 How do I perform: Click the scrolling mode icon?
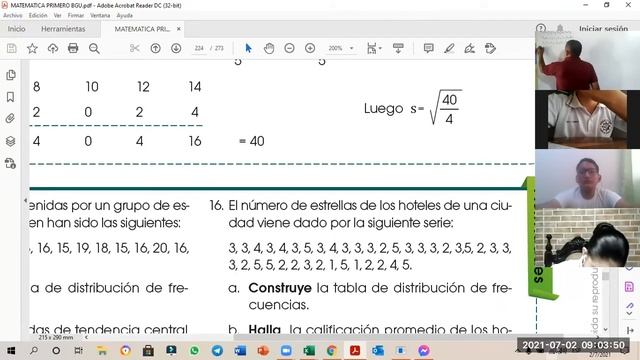tap(398, 48)
